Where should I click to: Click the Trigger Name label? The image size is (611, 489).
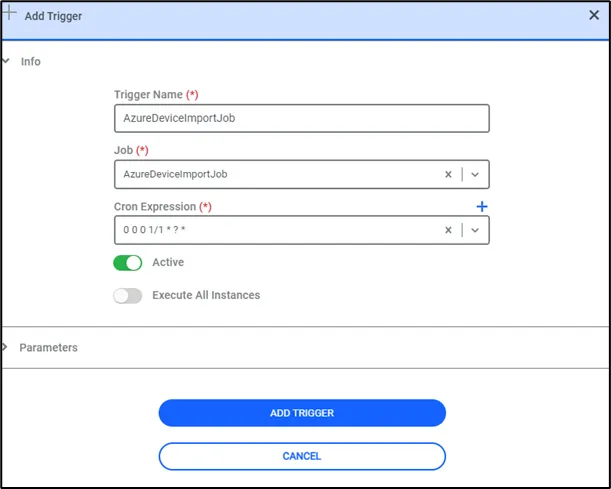[x=156, y=95]
